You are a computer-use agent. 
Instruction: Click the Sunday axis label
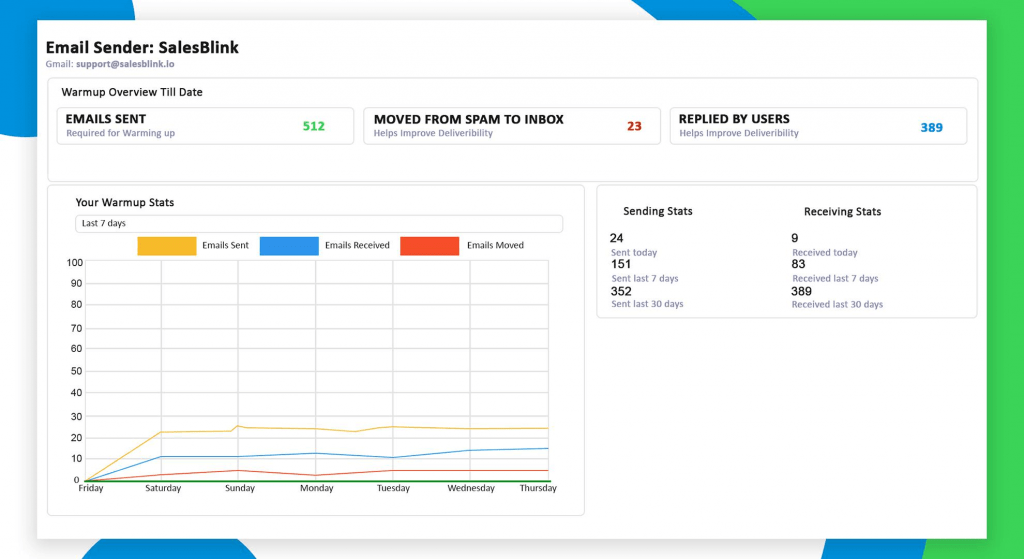coord(240,488)
